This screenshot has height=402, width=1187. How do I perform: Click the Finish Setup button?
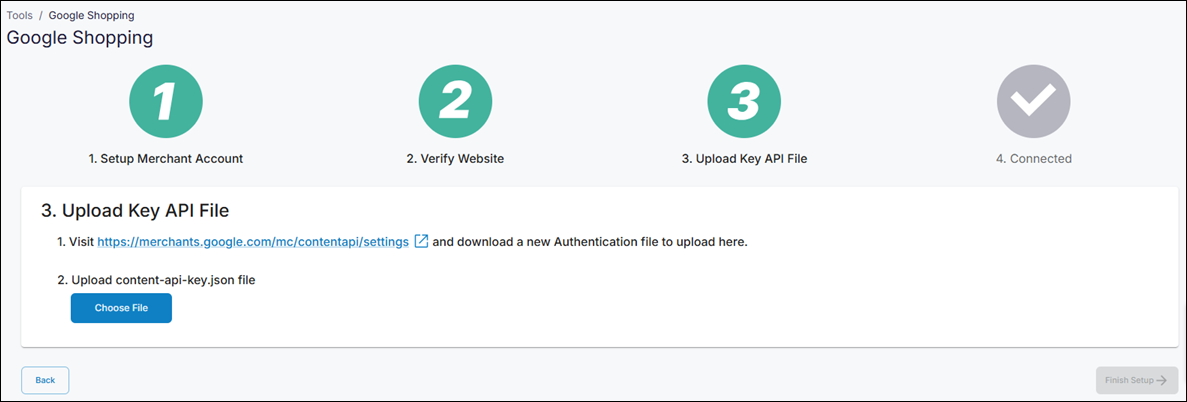1136,381
